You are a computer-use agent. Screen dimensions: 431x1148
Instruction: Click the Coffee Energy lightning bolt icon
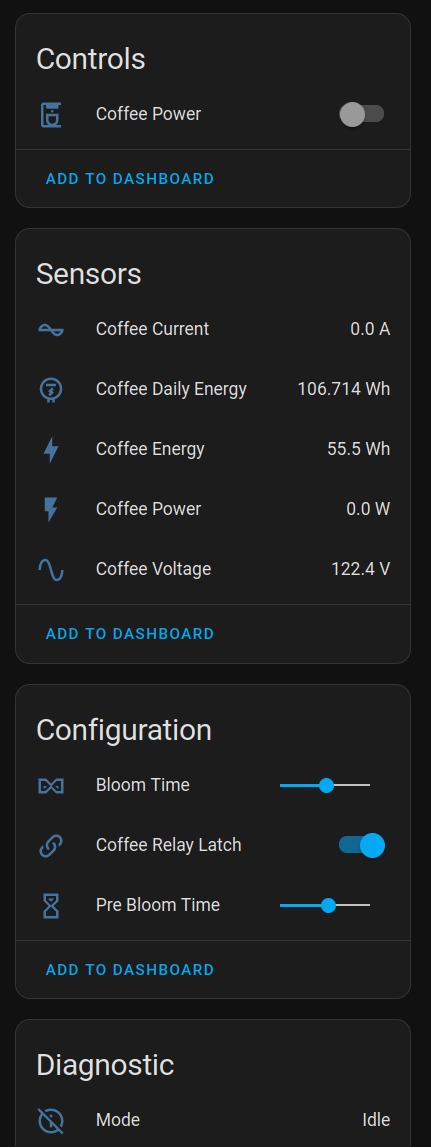50,450
